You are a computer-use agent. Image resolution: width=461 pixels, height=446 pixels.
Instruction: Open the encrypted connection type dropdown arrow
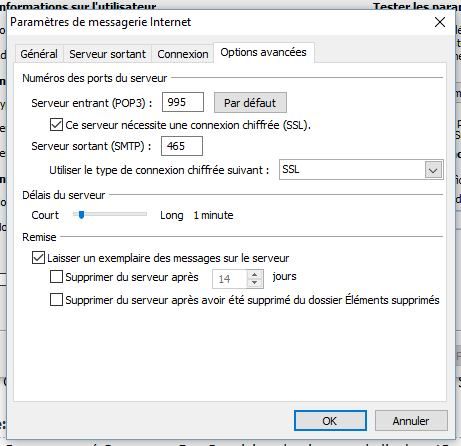coord(433,170)
